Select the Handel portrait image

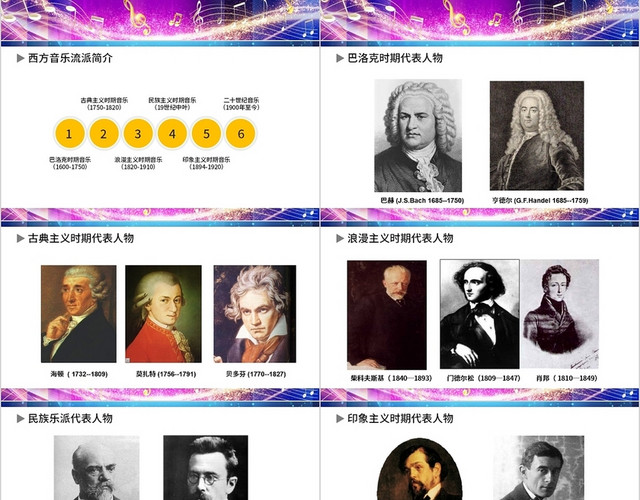pyautogui.click(x=537, y=136)
